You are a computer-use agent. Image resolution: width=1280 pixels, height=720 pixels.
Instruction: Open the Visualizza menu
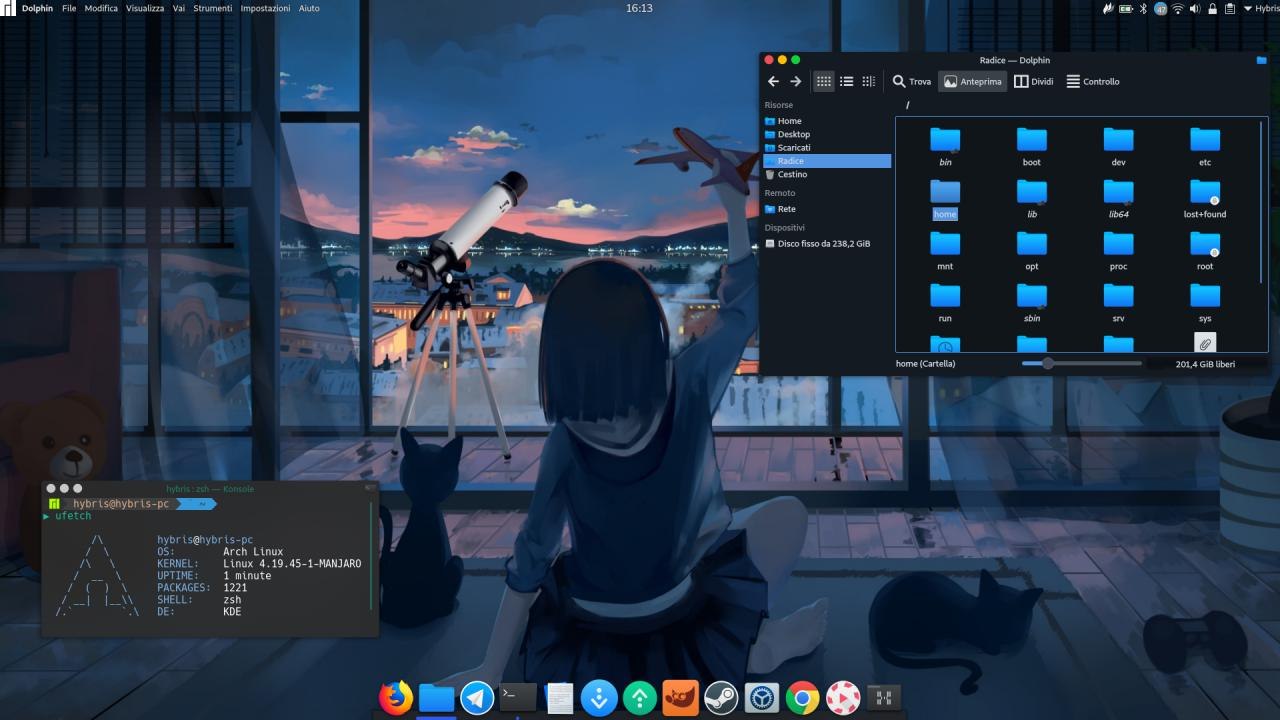click(x=145, y=8)
